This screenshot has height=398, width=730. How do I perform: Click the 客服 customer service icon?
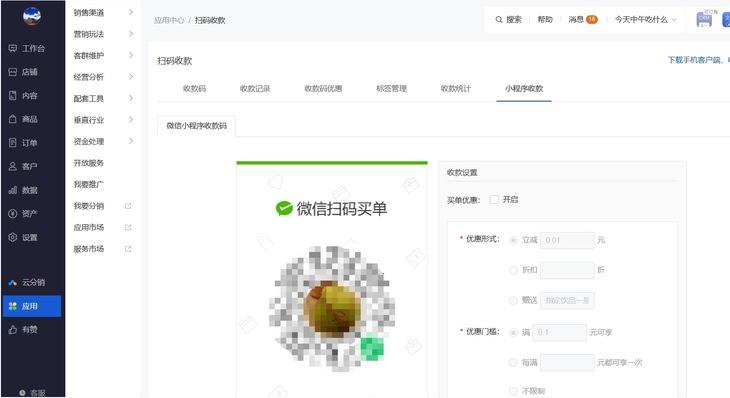click(22, 393)
